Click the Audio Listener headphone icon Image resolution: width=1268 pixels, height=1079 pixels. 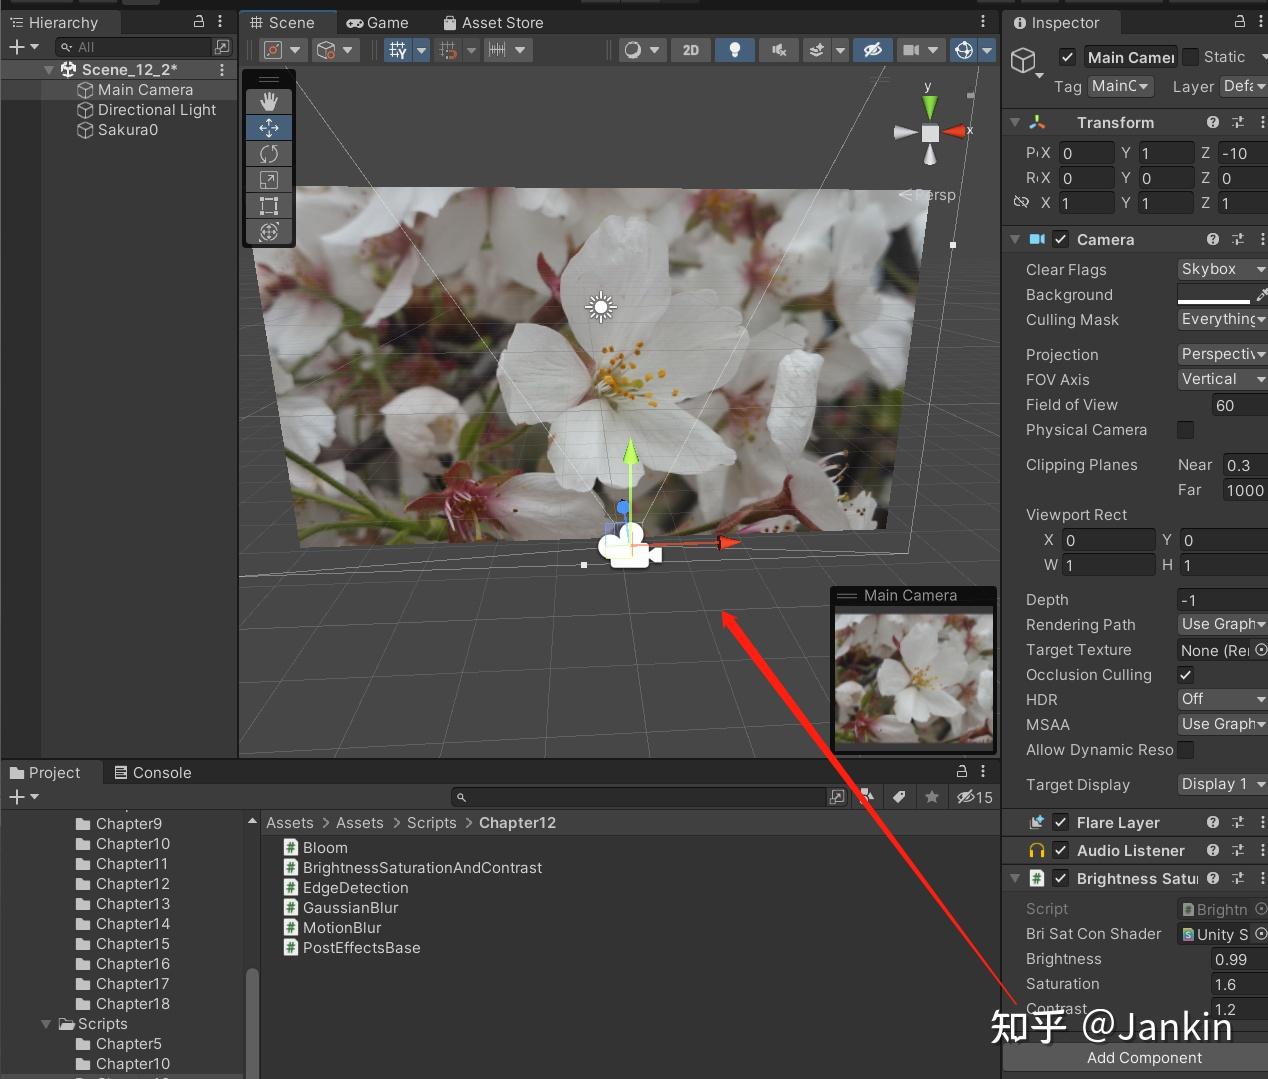(1035, 850)
